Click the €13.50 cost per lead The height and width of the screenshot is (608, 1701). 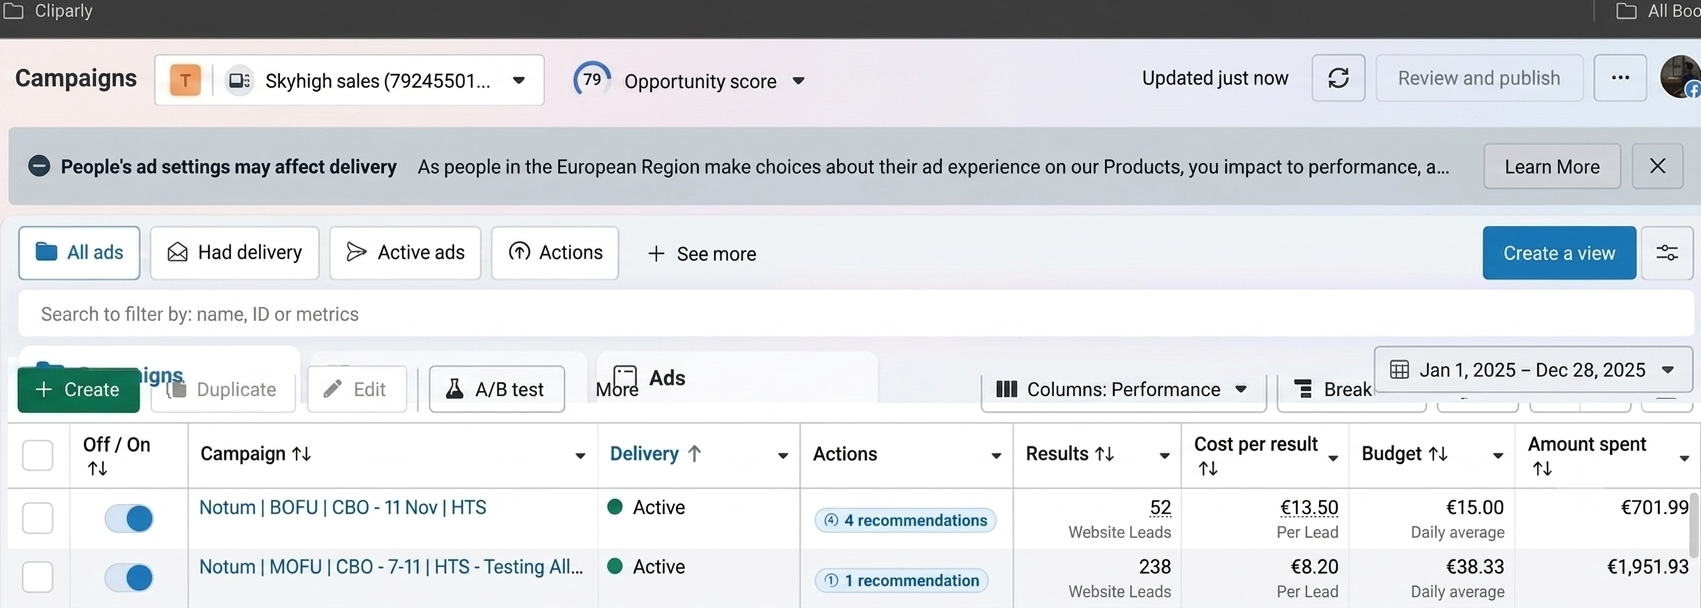click(1309, 507)
